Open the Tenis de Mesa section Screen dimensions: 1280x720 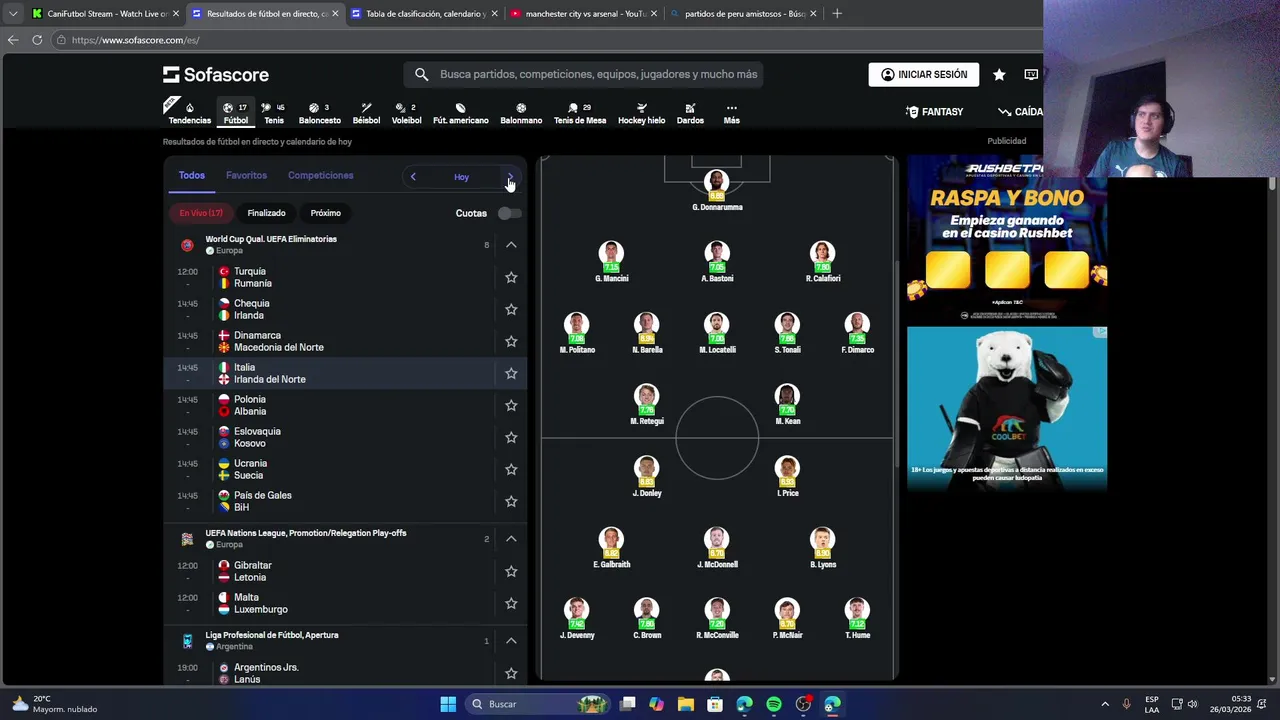580,113
